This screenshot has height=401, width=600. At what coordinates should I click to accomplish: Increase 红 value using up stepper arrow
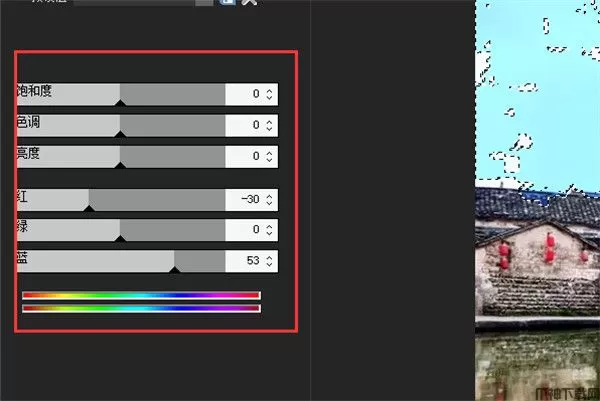point(269,196)
